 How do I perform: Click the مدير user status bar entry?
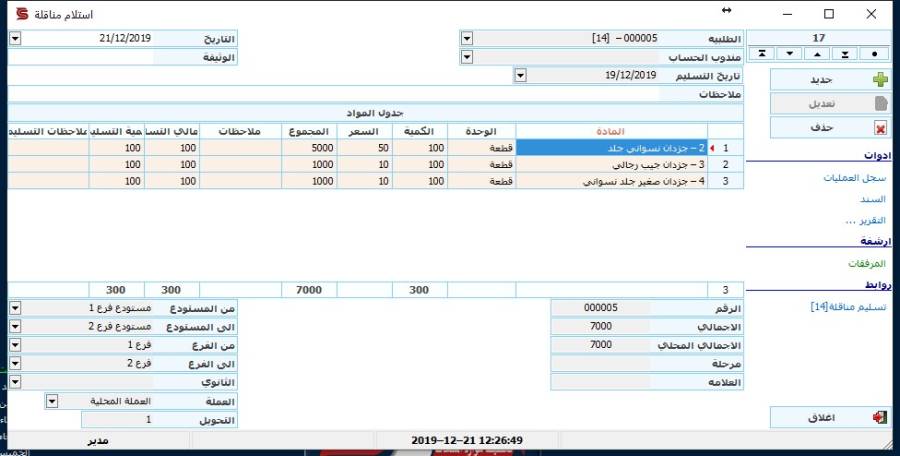coord(98,441)
